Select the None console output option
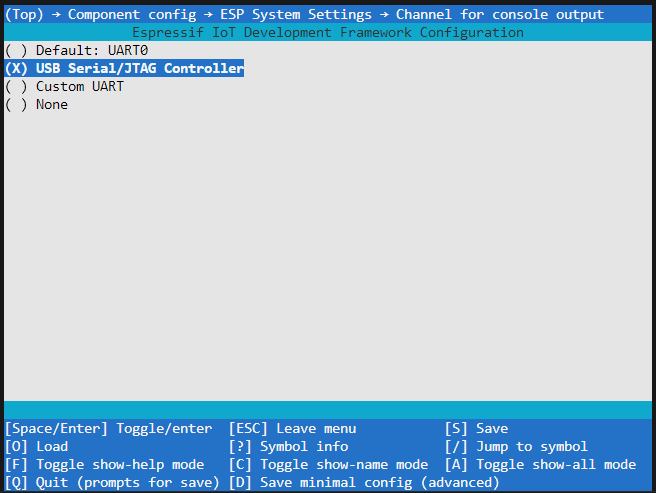656x493 pixels. click(x=36, y=105)
